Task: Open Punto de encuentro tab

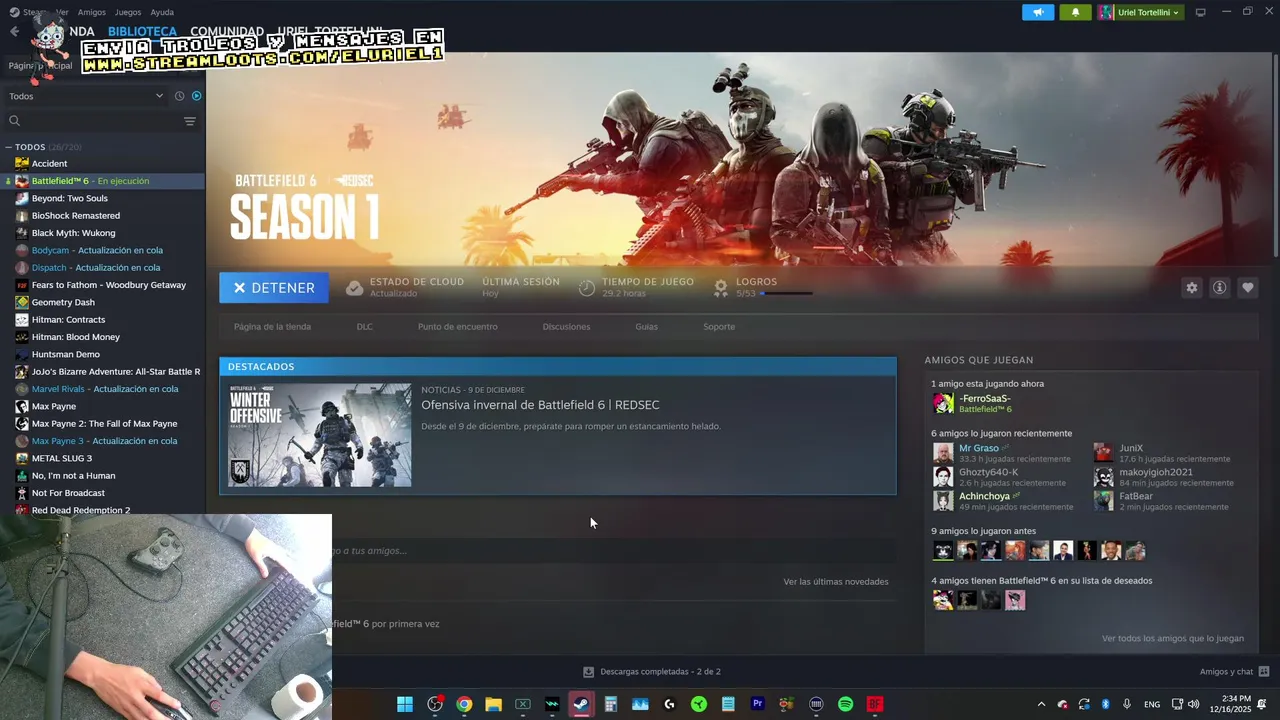Action: click(x=457, y=327)
